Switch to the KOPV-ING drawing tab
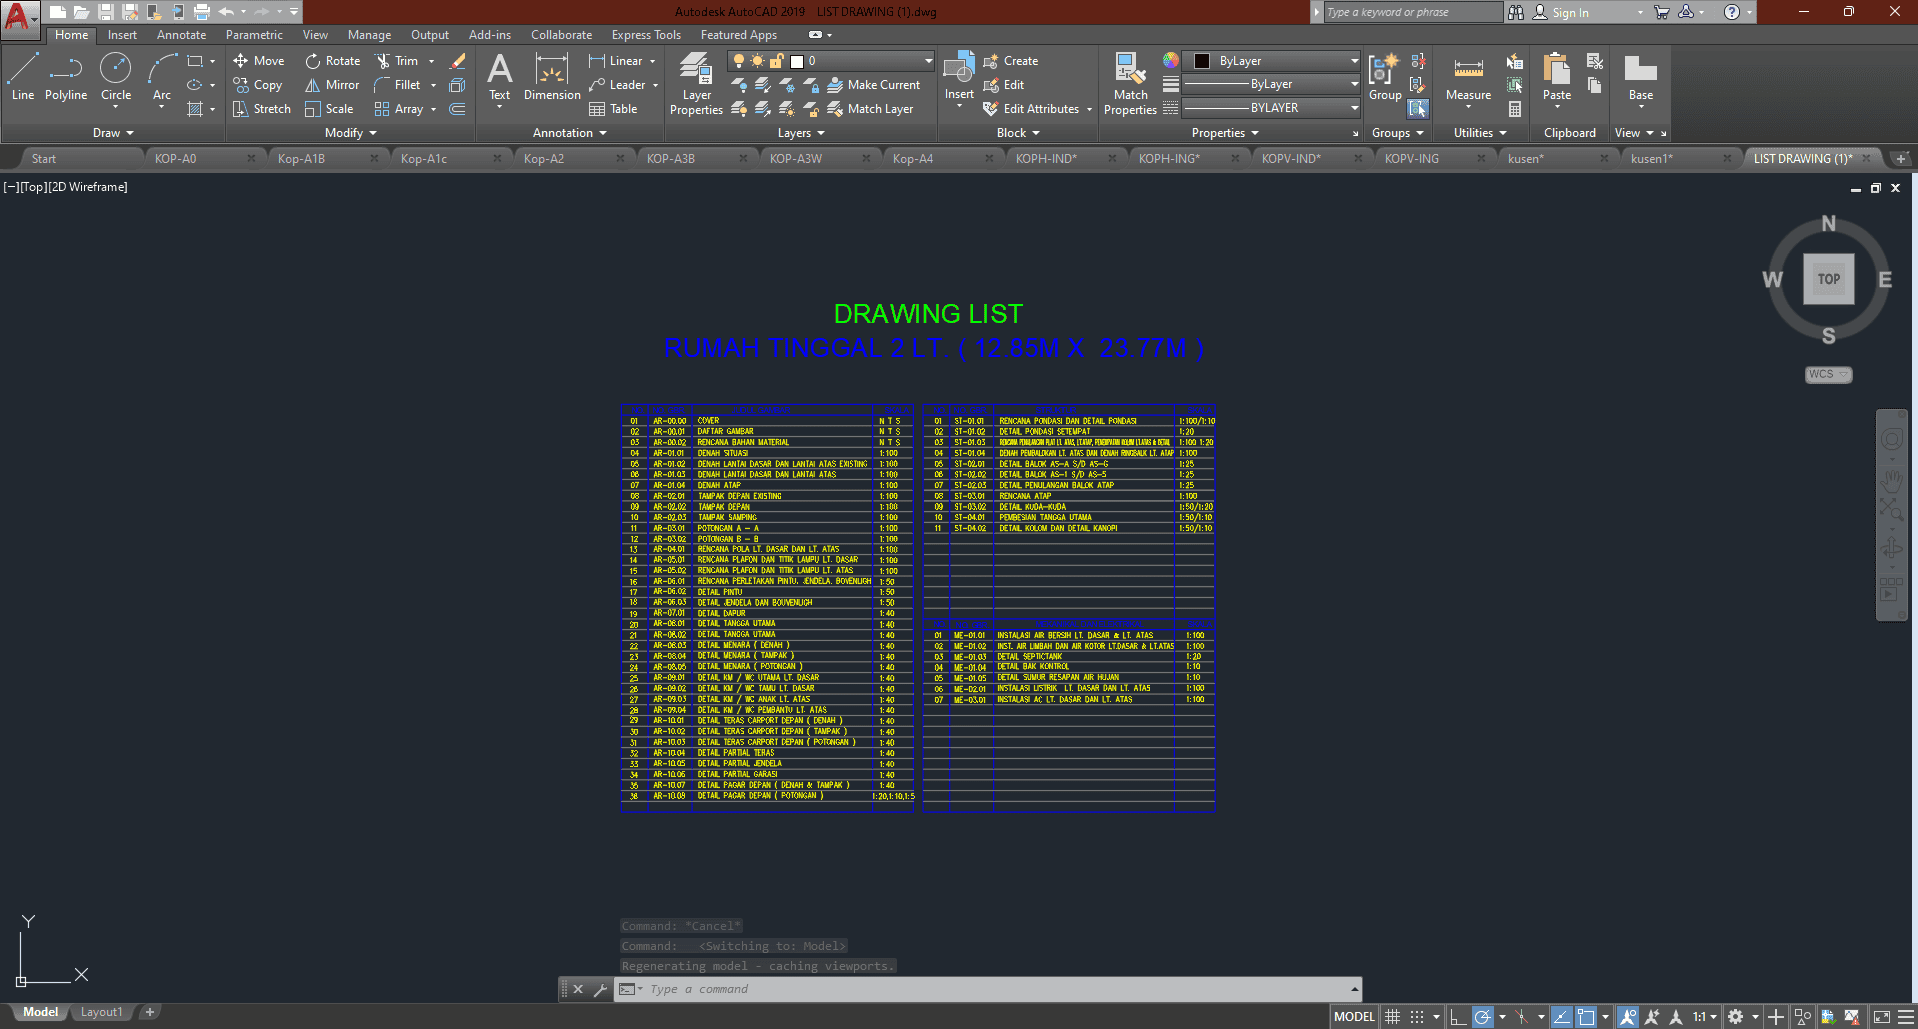 coord(1411,158)
